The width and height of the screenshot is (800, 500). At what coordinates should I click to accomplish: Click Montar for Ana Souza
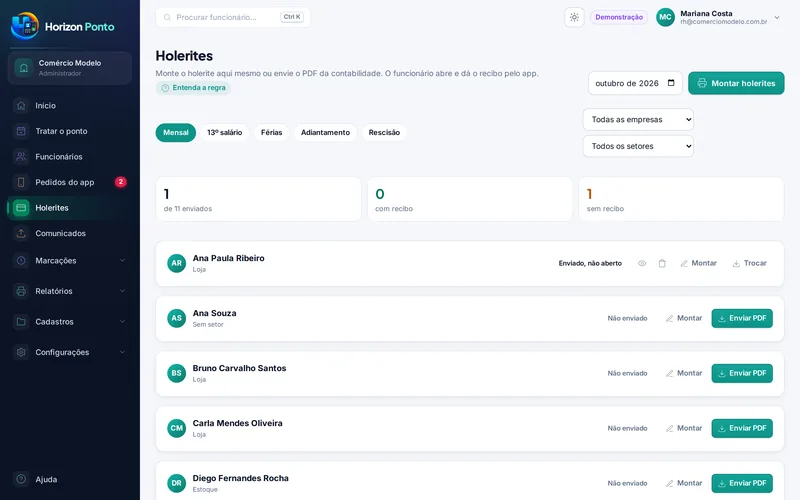pos(684,318)
